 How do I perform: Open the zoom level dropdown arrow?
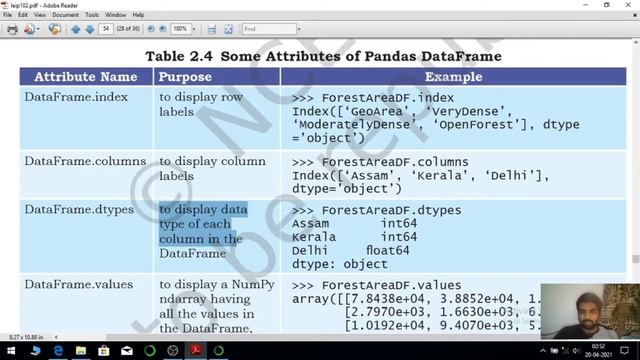194,29
